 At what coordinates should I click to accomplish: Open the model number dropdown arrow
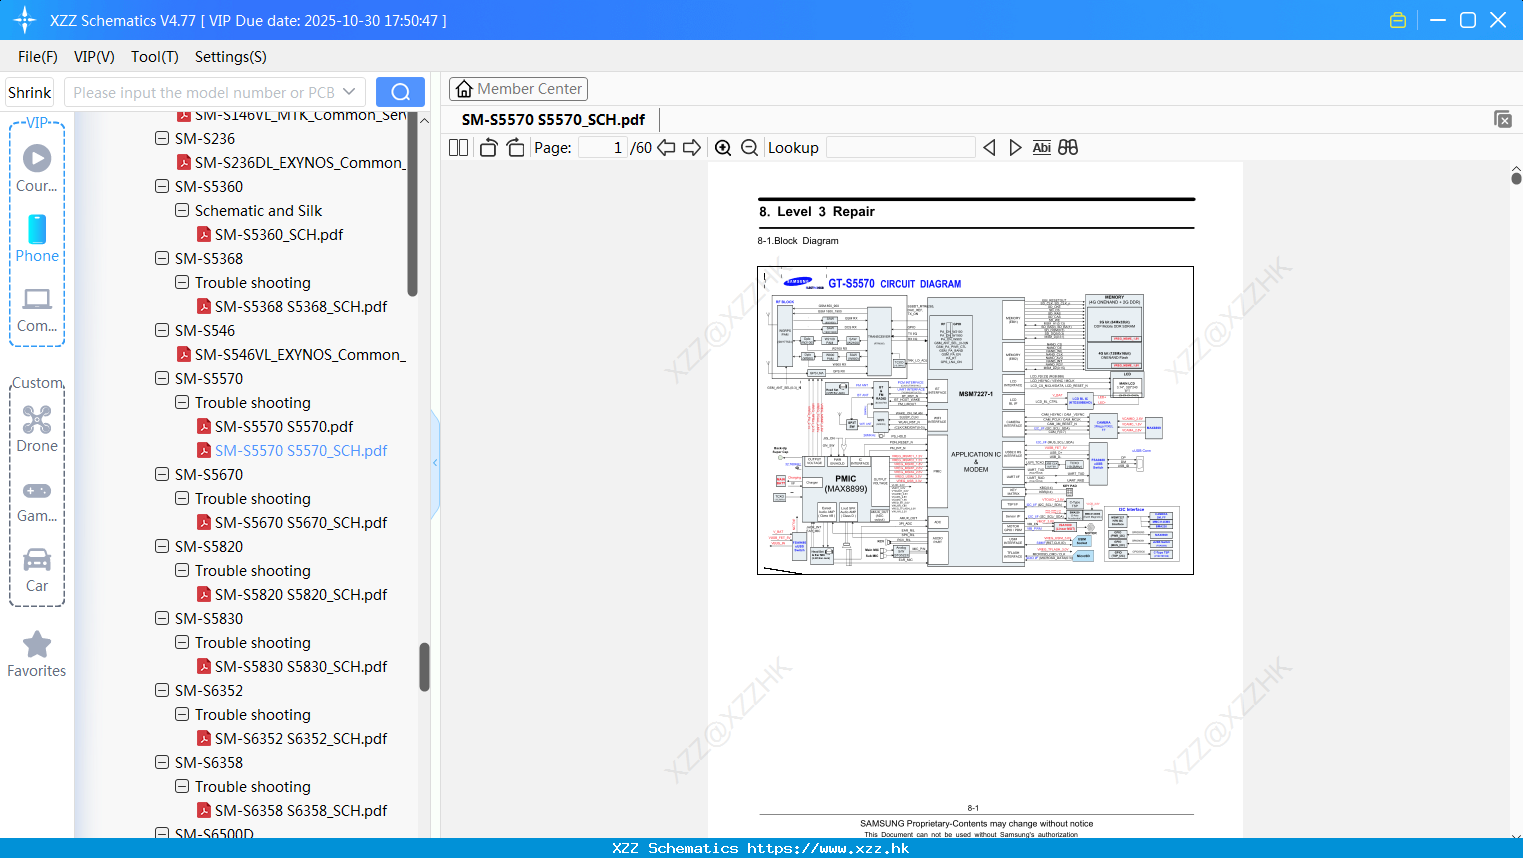coord(349,92)
